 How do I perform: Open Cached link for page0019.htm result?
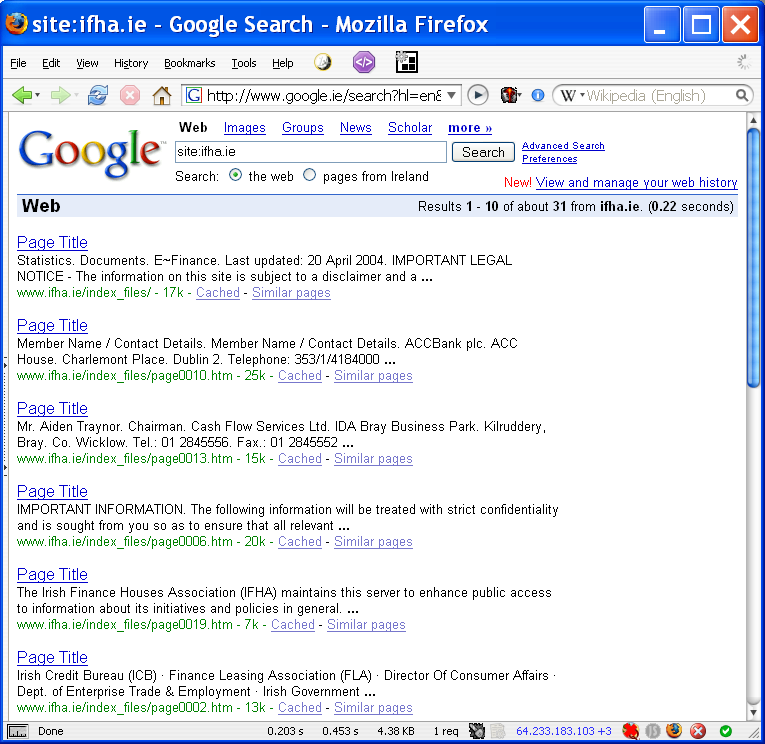293,624
